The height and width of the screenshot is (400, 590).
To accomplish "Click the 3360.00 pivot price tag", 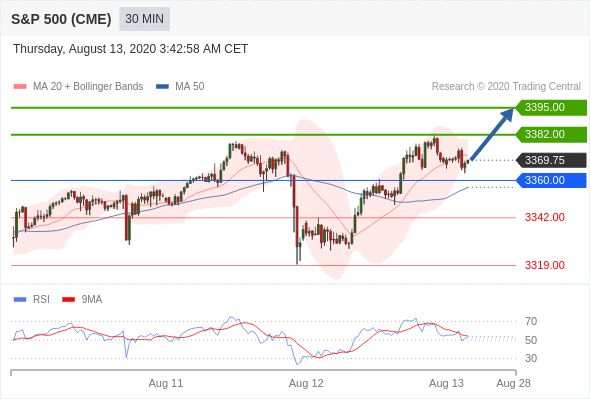I will coord(551,180).
